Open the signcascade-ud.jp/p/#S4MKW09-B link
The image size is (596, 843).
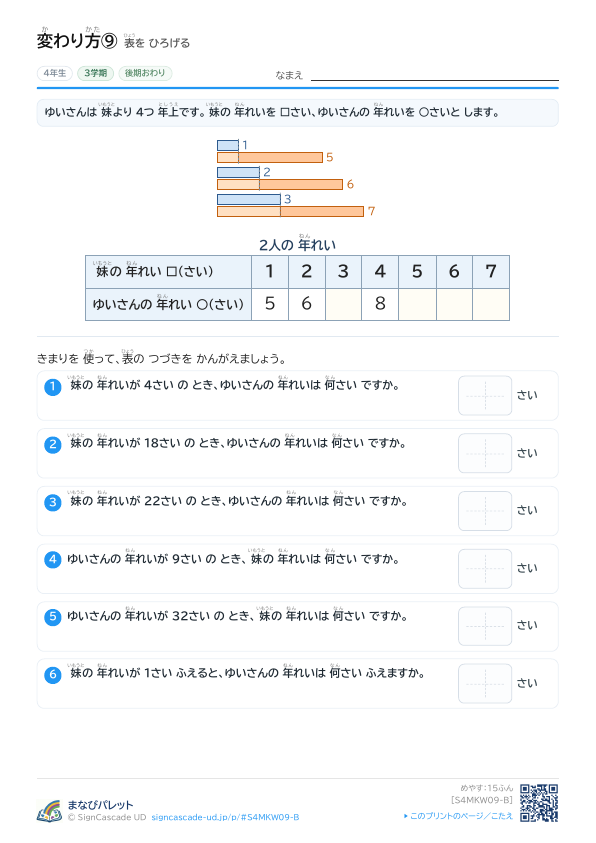[225, 817]
